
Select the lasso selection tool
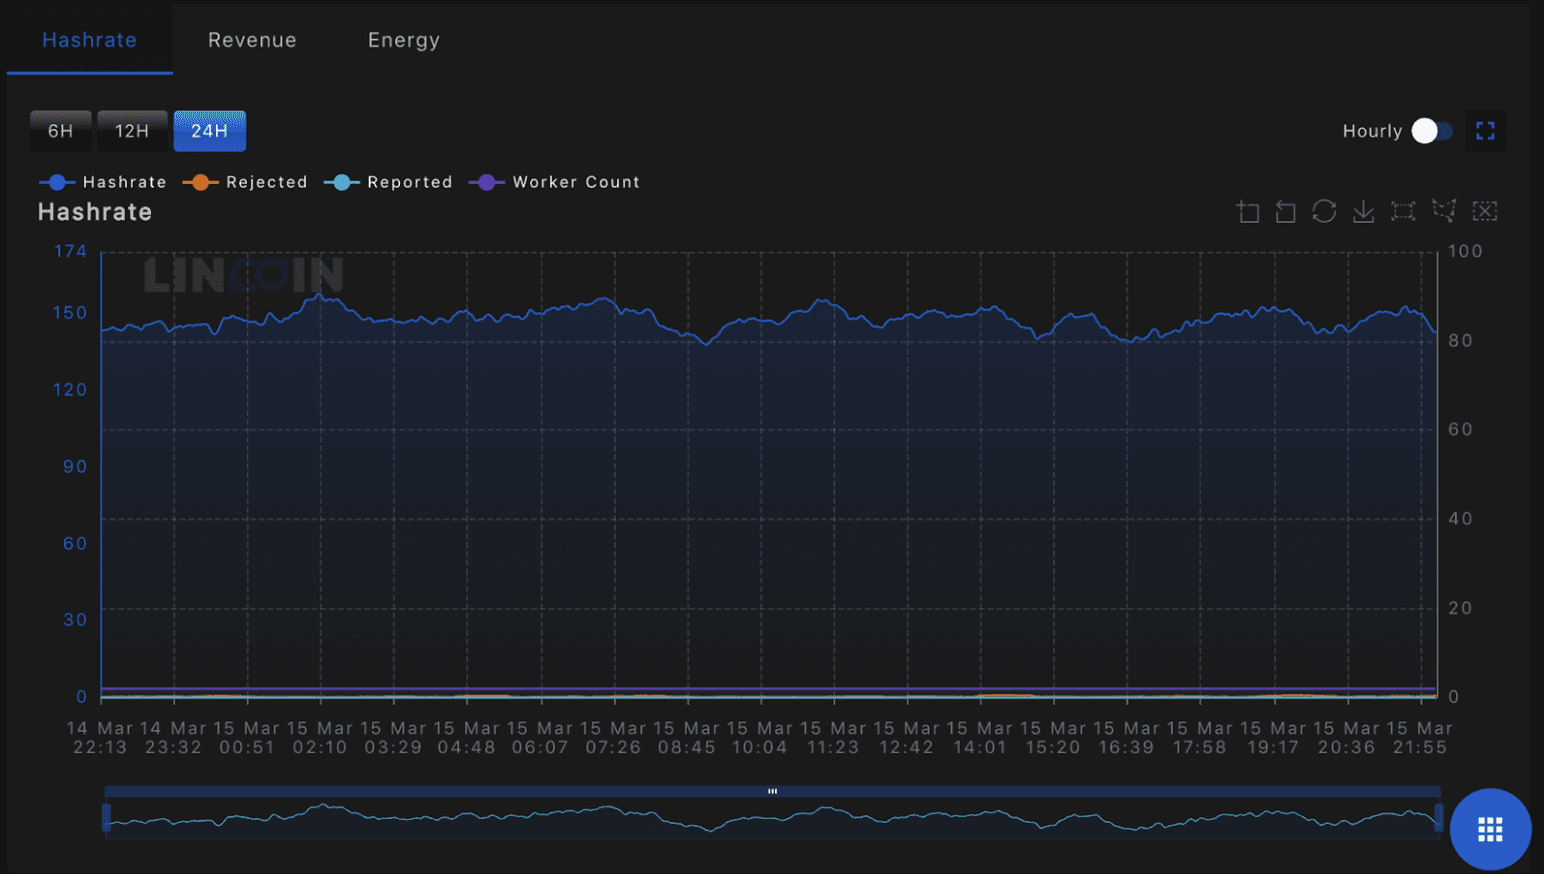point(1443,211)
